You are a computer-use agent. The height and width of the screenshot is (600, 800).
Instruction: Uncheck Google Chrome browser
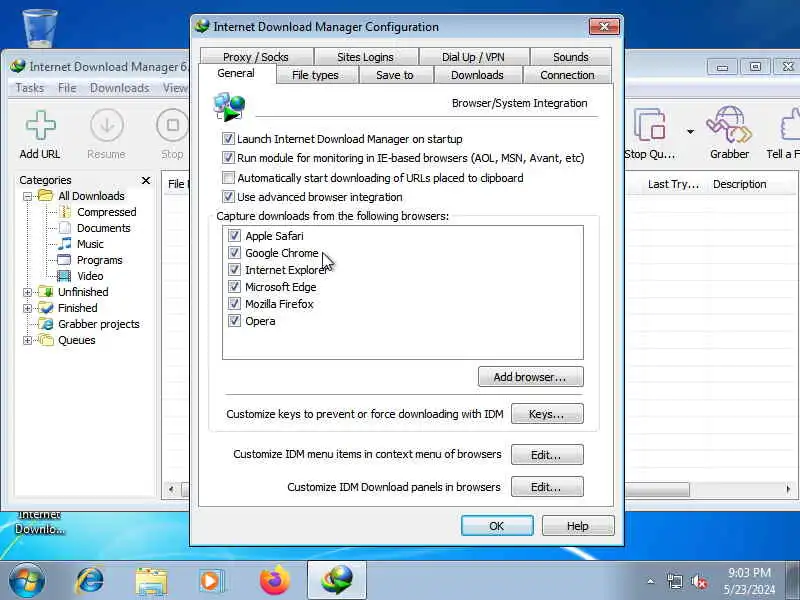[x=234, y=253]
